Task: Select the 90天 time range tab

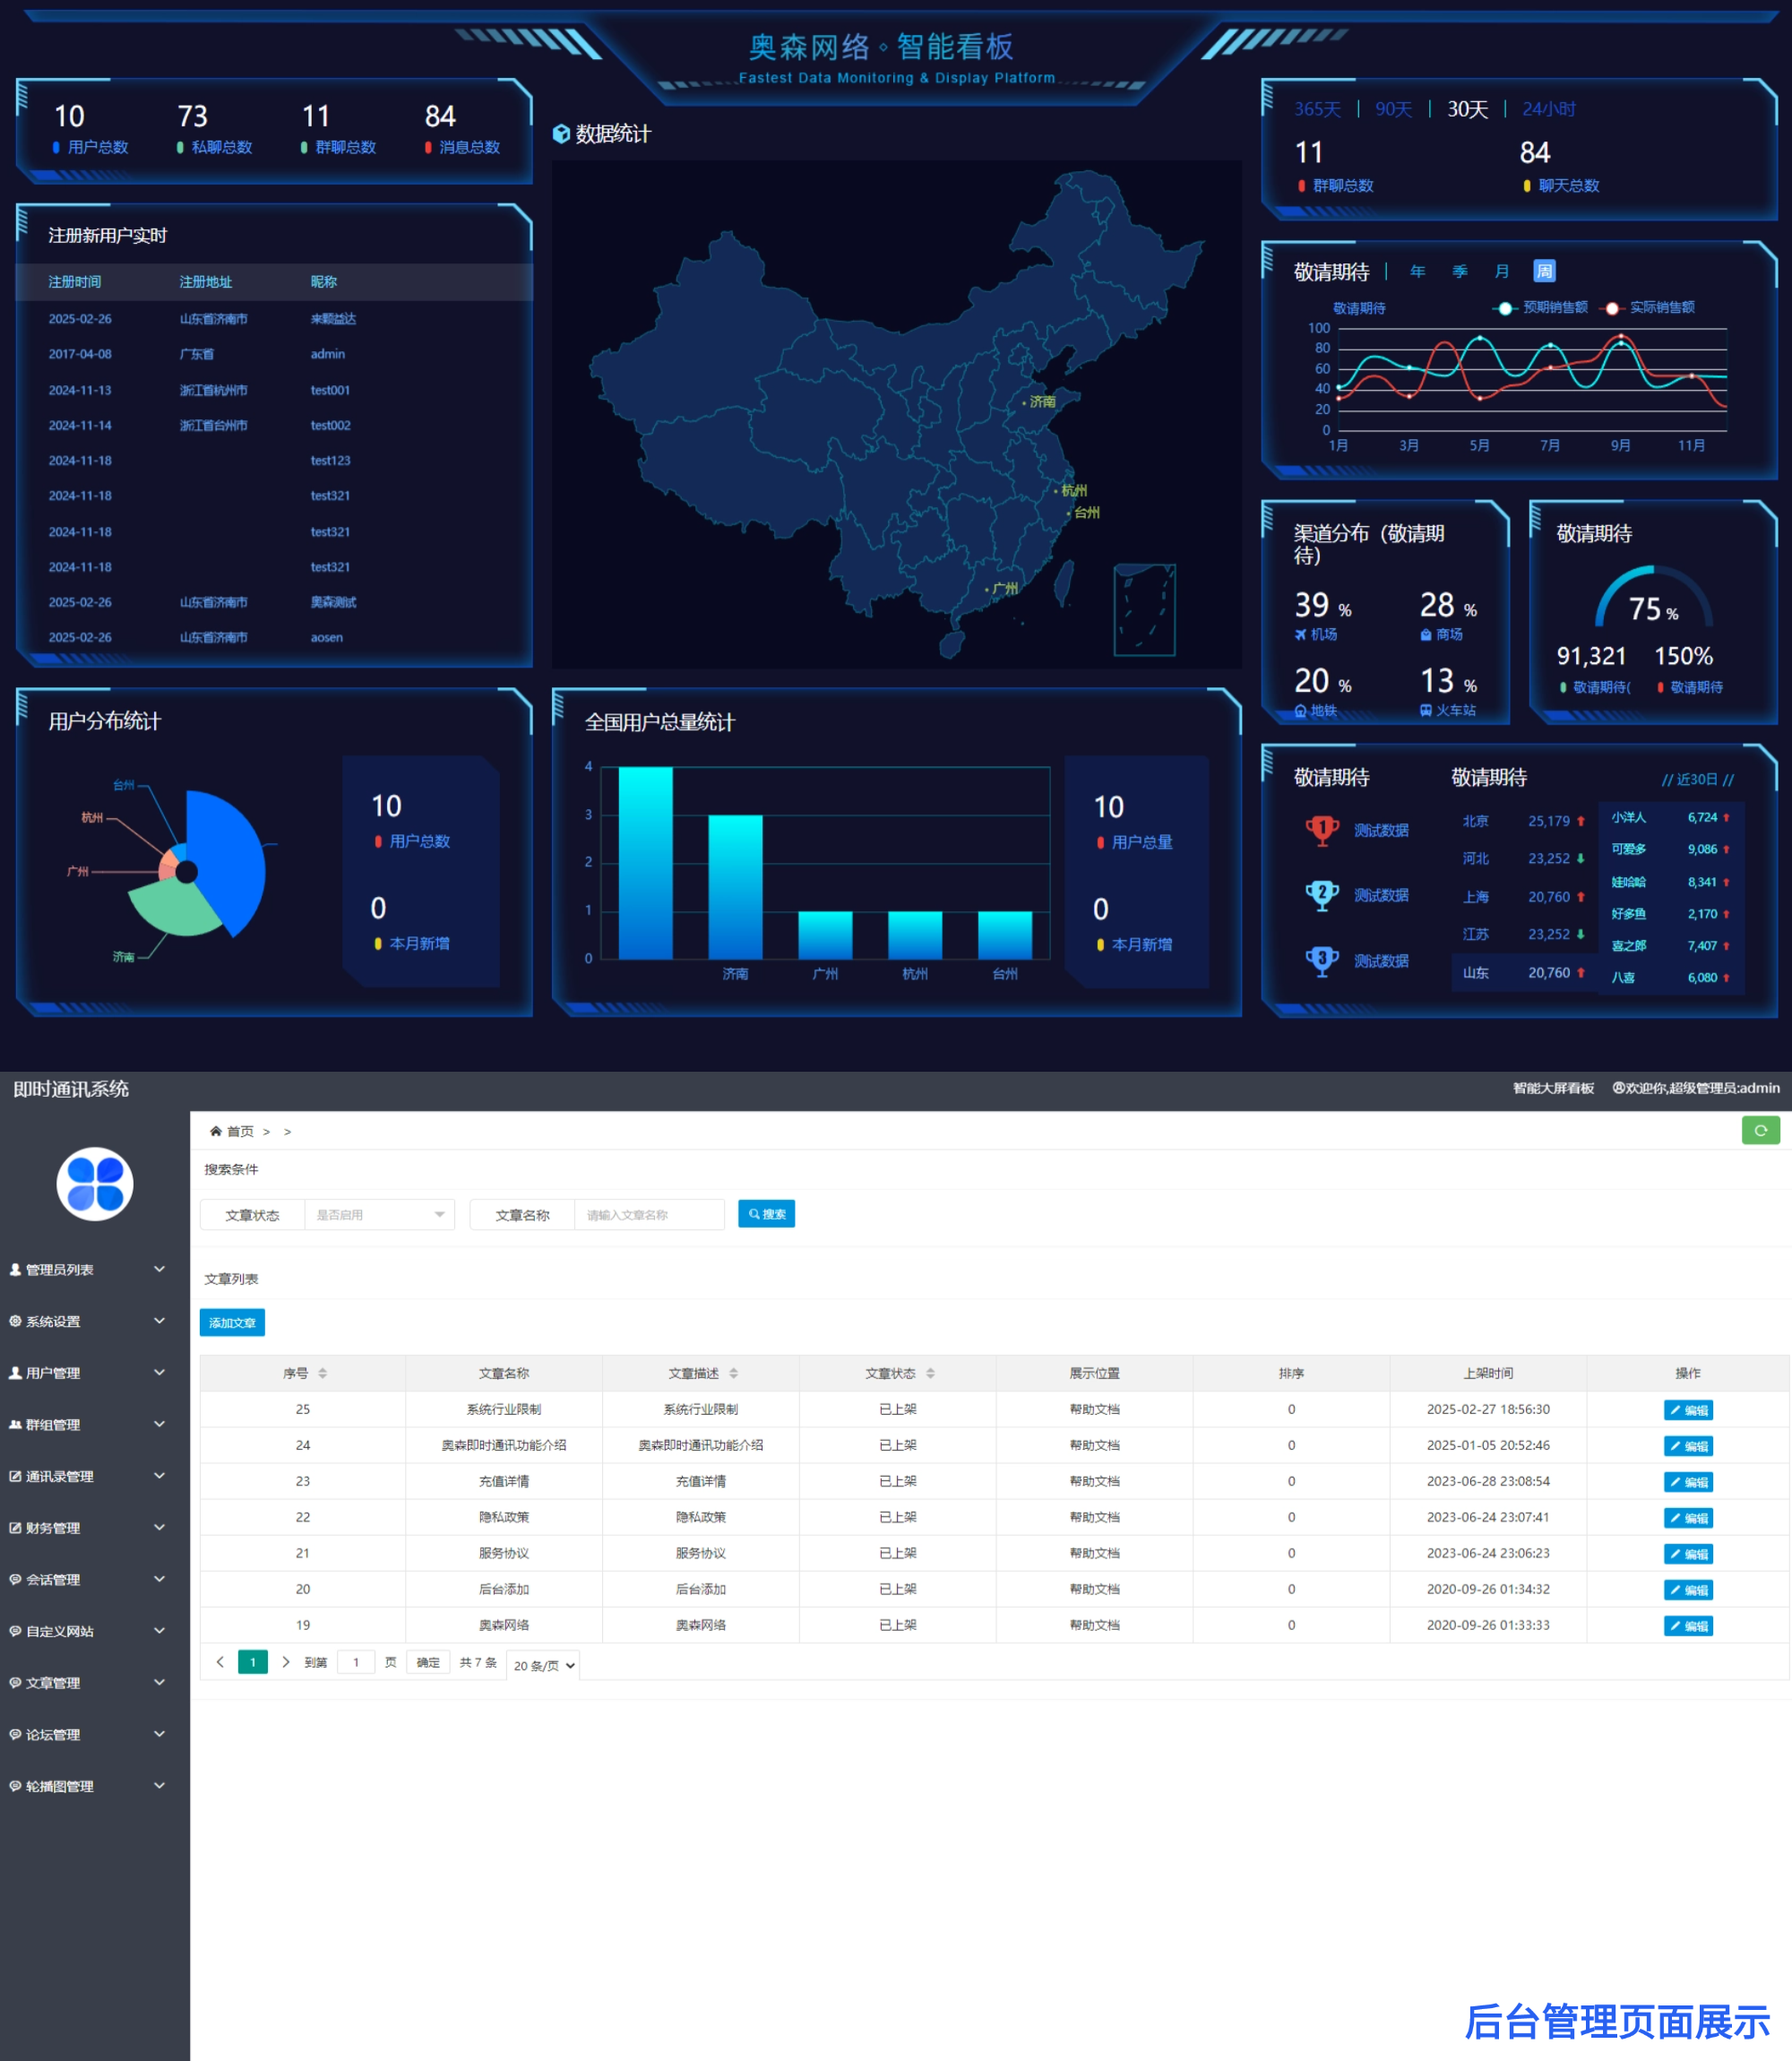Action: click(x=1393, y=109)
